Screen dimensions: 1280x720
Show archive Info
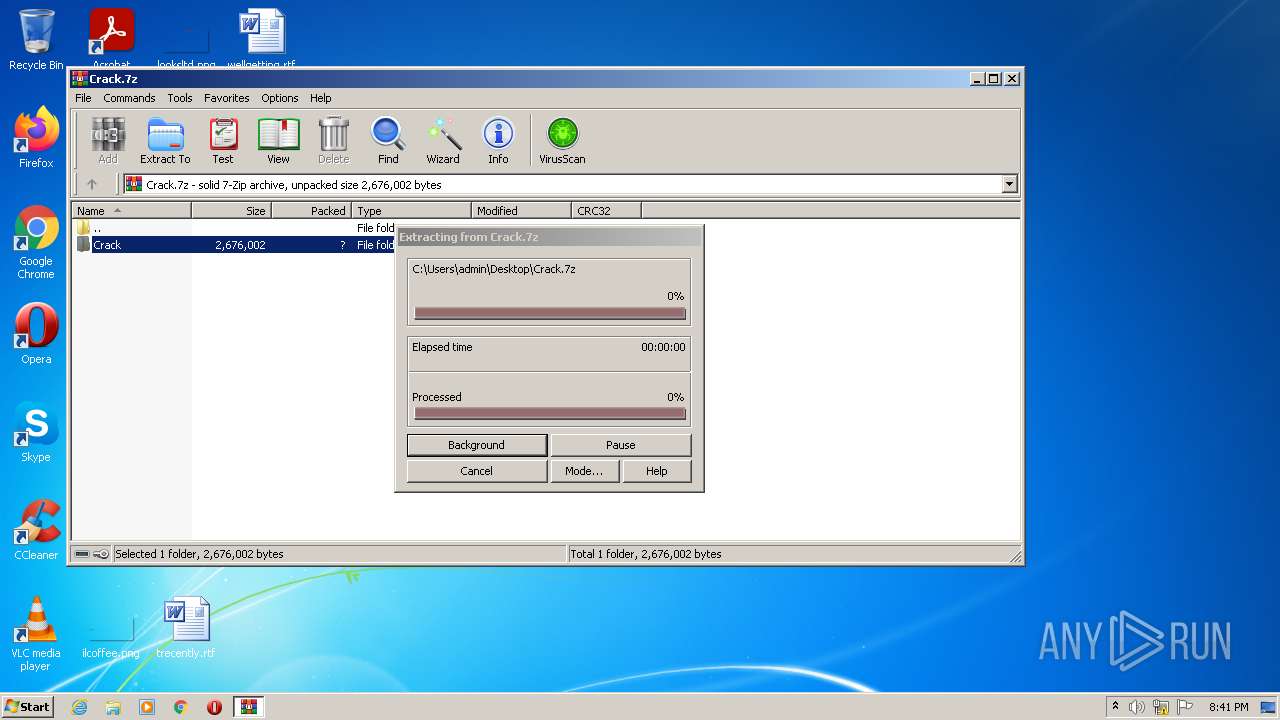tap(498, 140)
